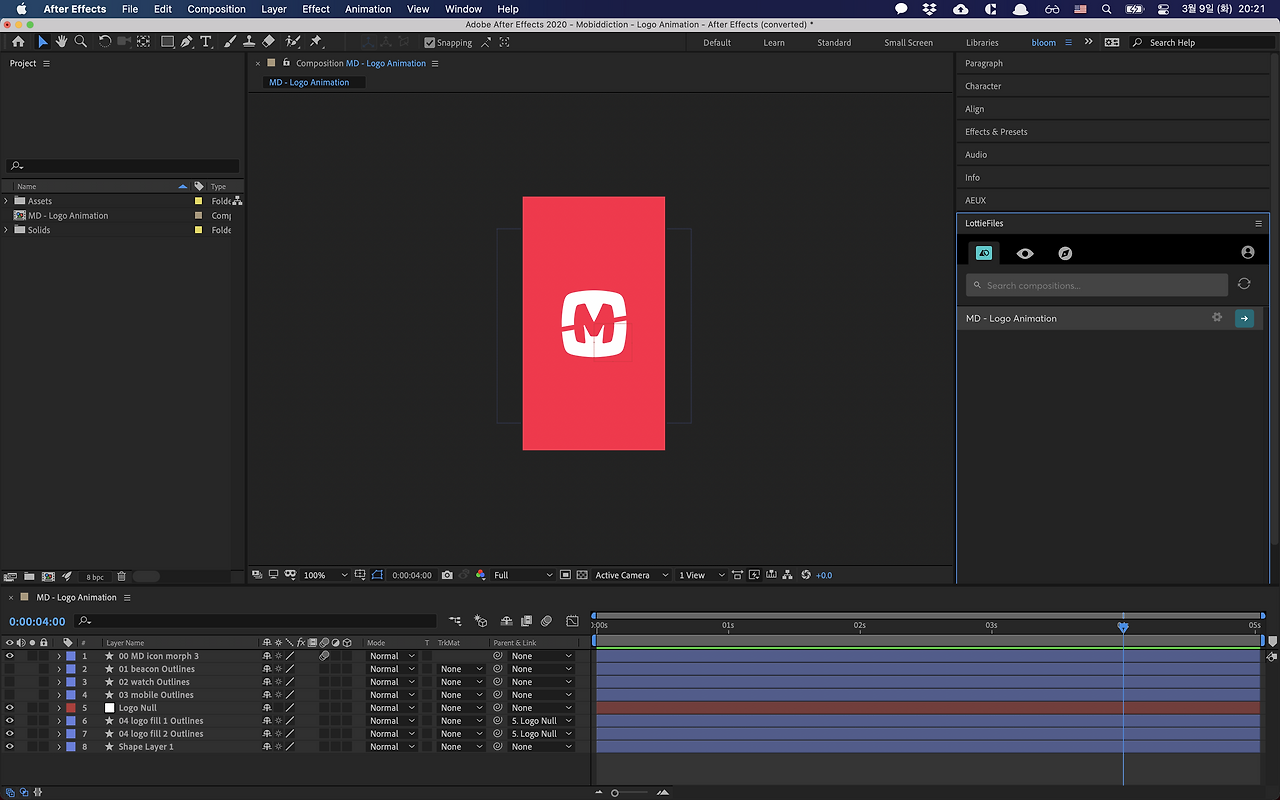Expand the Assets folder in Project panel

6,201
